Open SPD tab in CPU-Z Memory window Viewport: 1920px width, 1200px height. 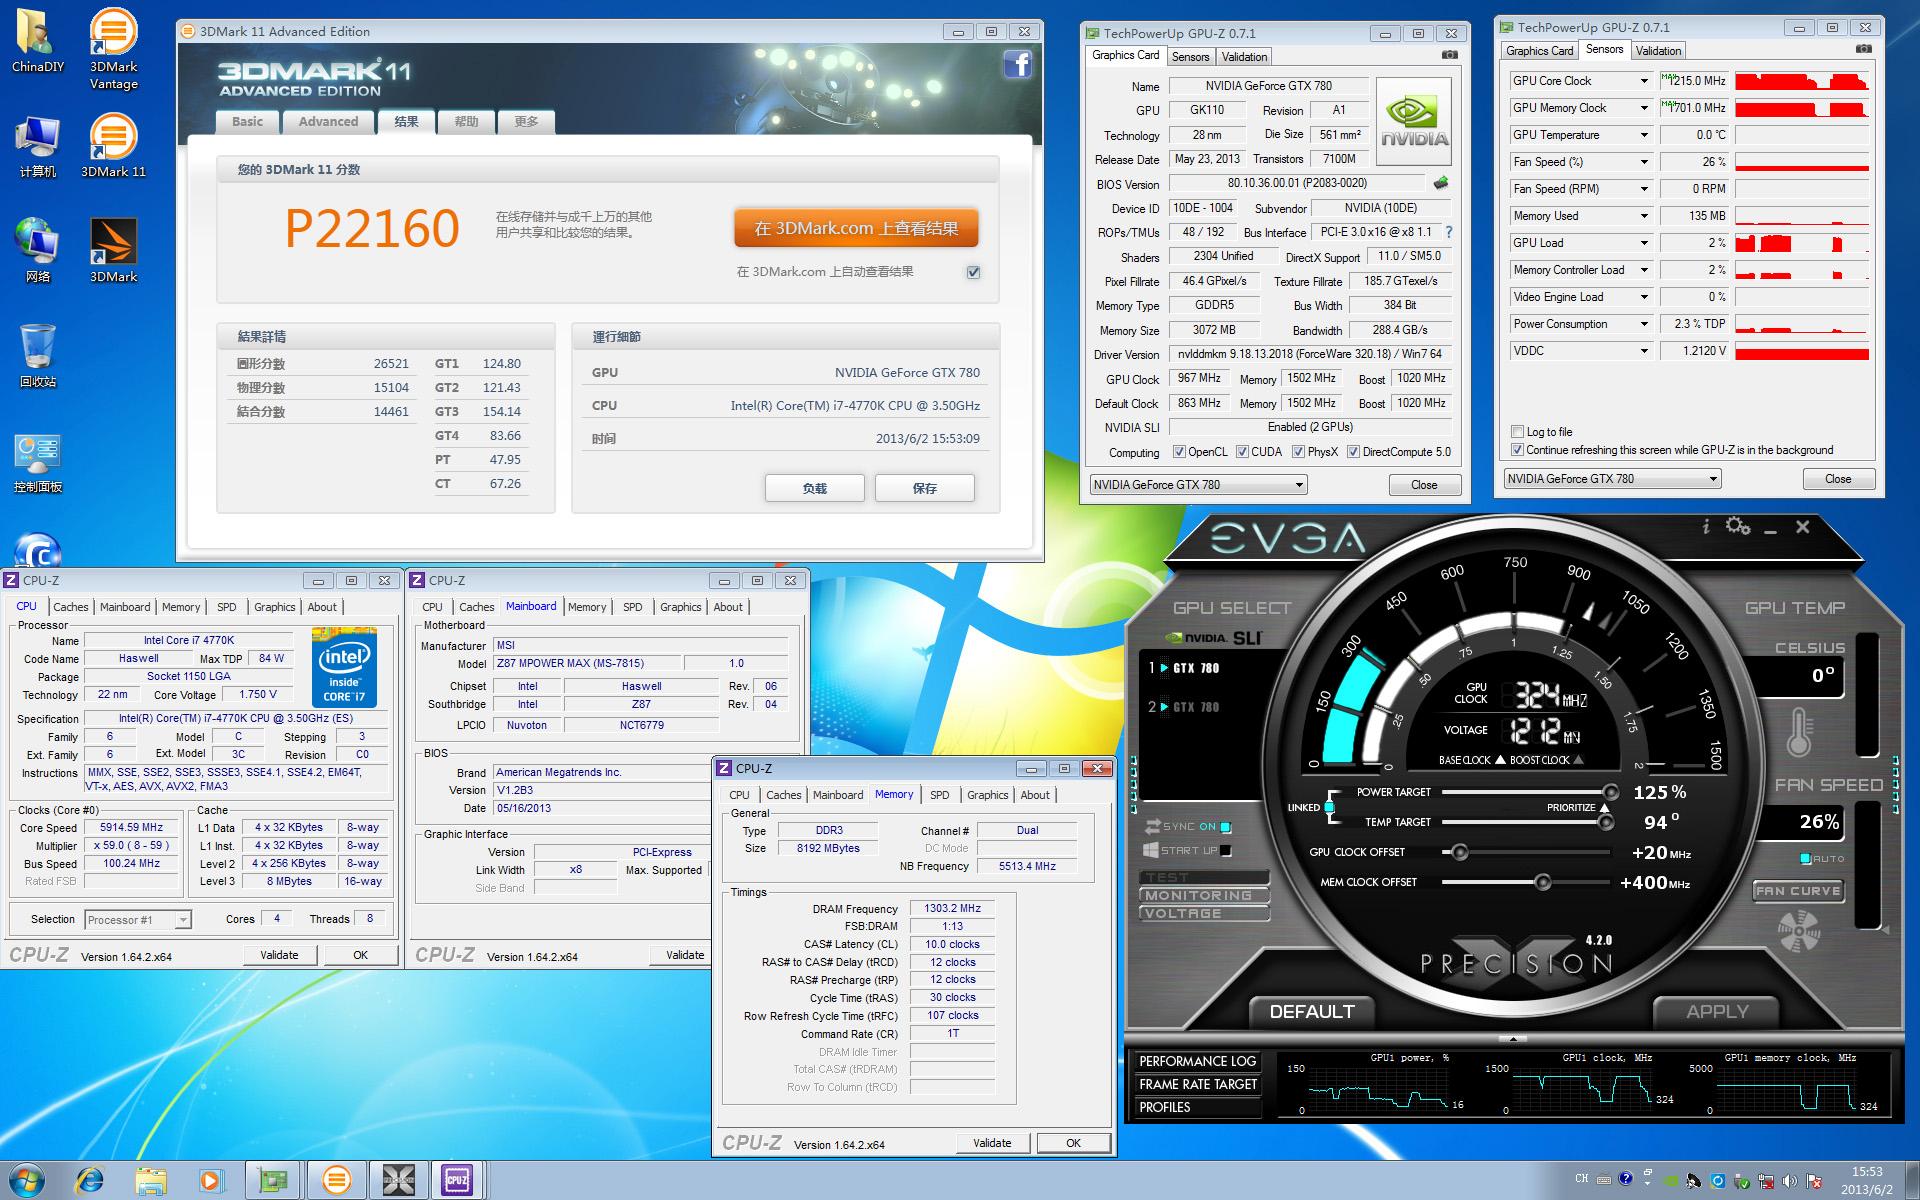coord(940,795)
